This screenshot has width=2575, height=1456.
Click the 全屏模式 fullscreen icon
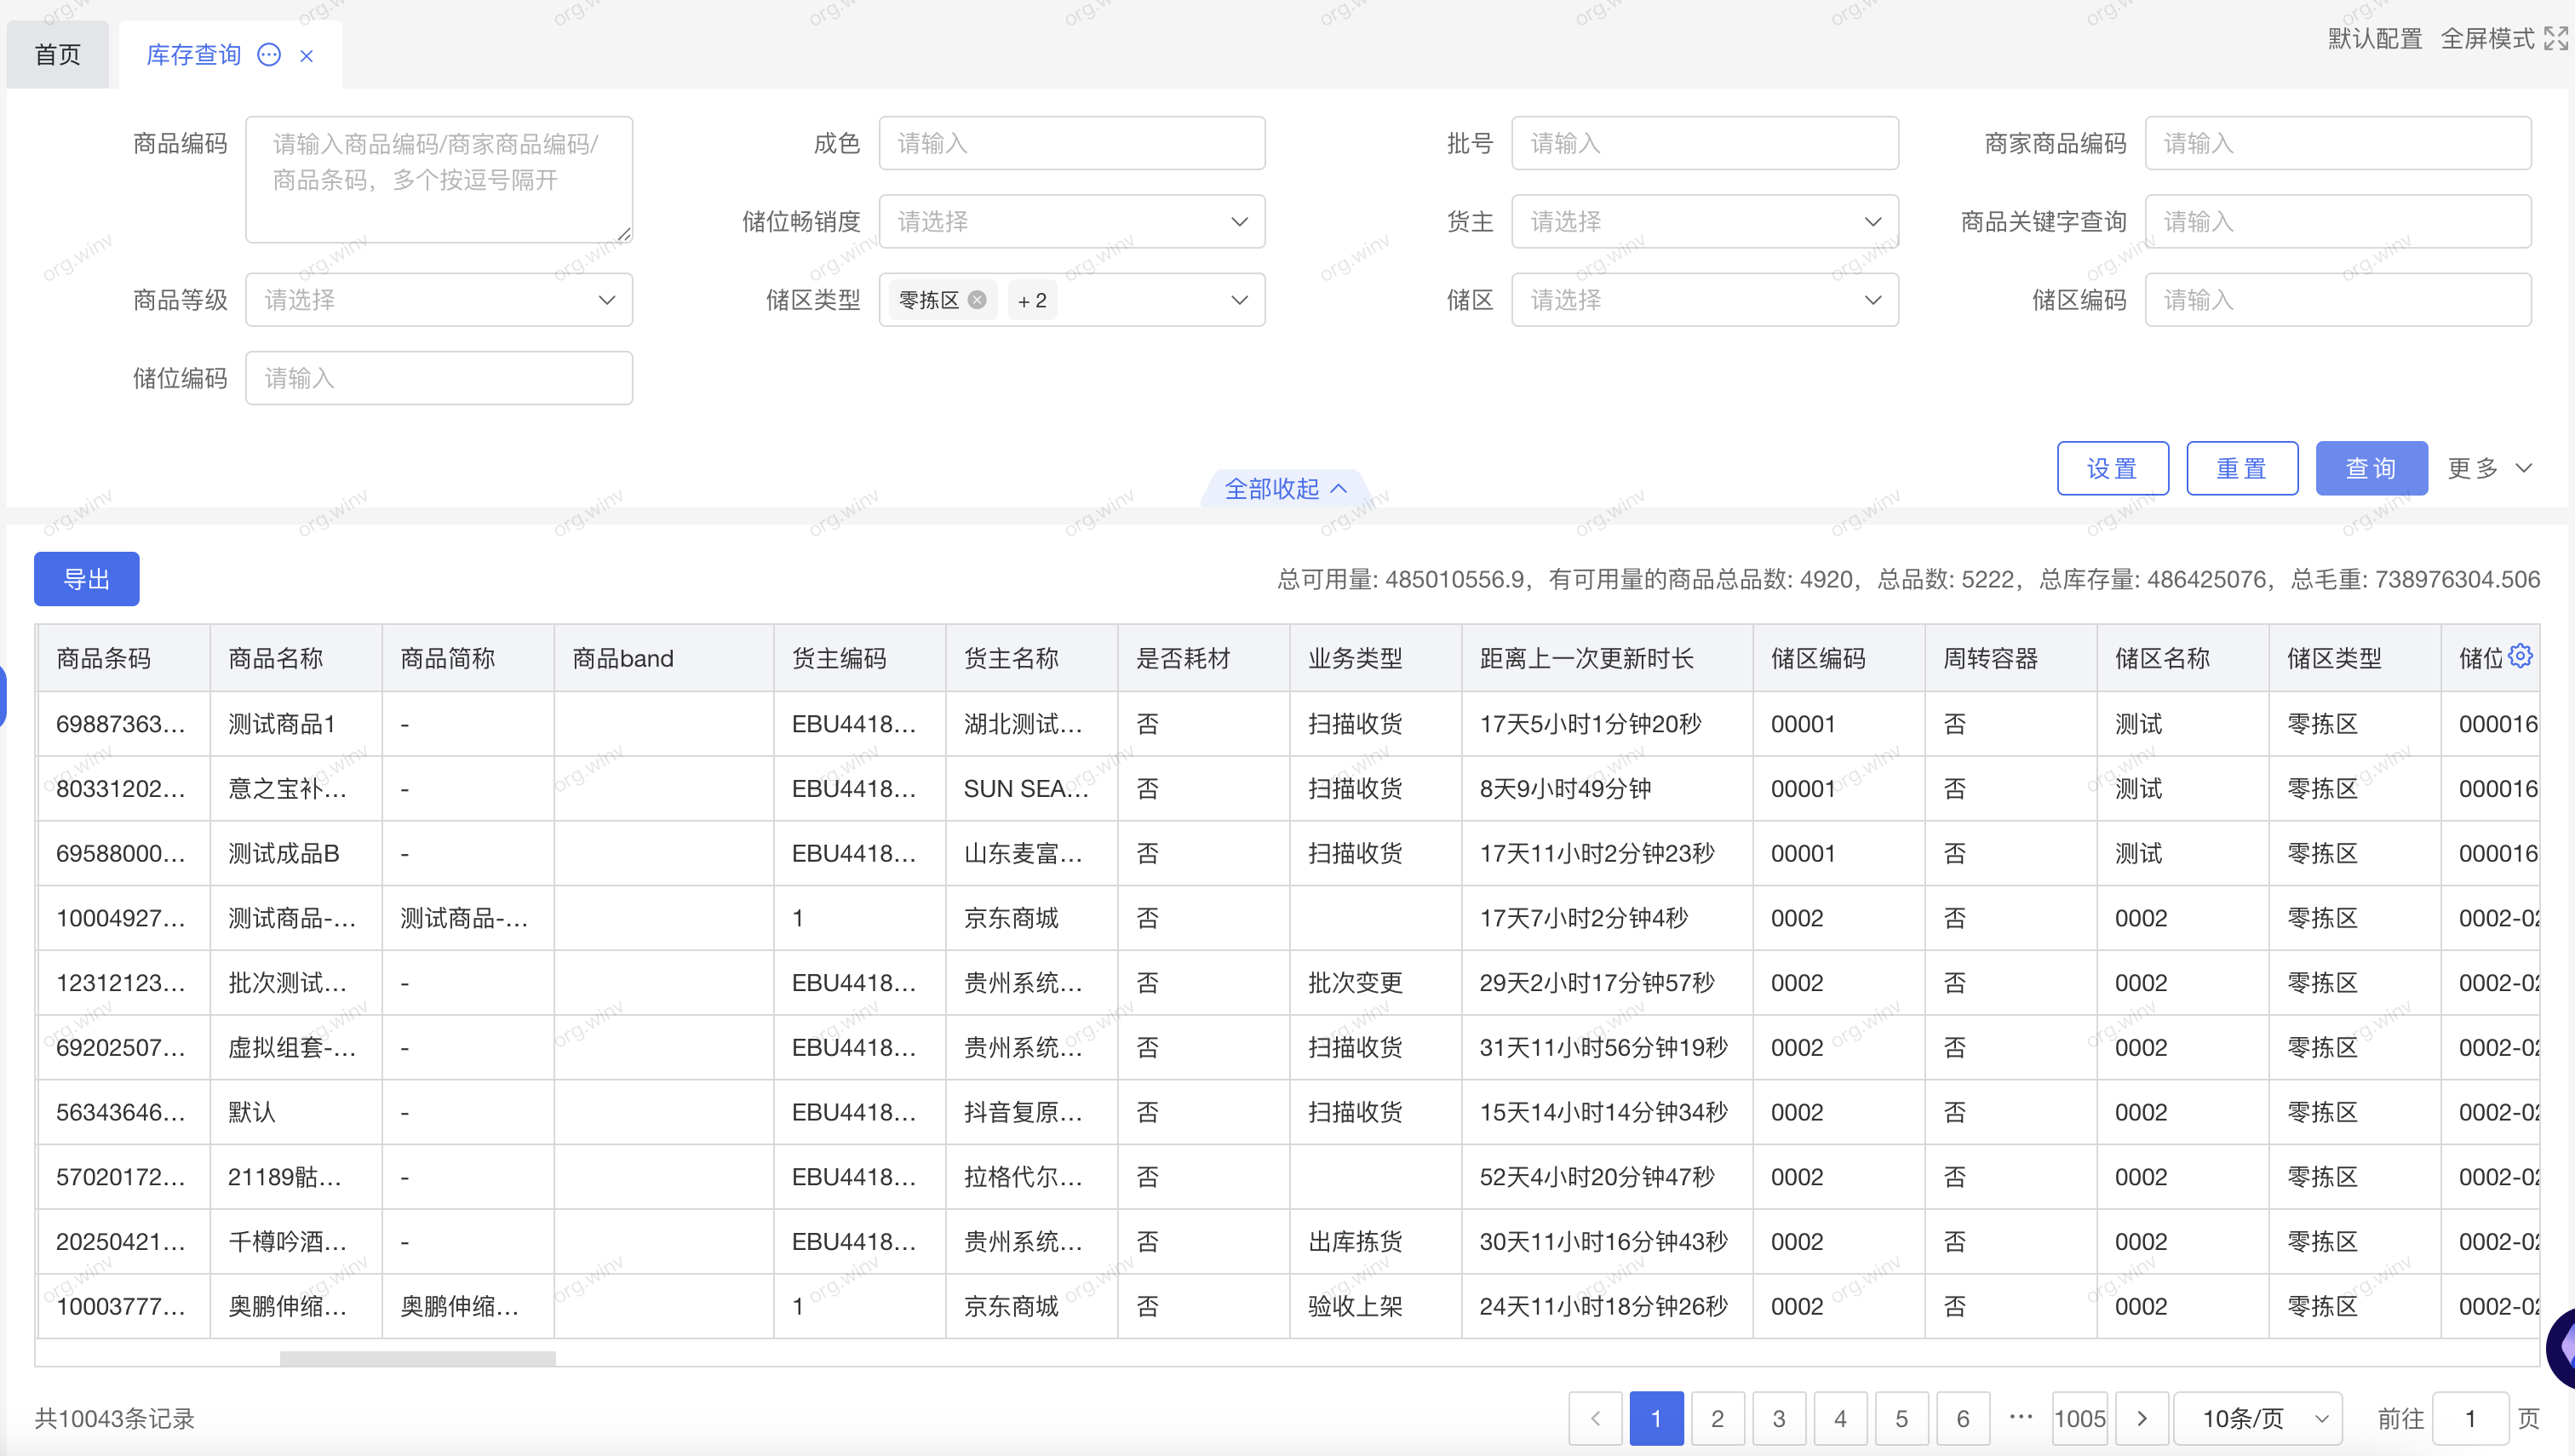[2556, 39]
